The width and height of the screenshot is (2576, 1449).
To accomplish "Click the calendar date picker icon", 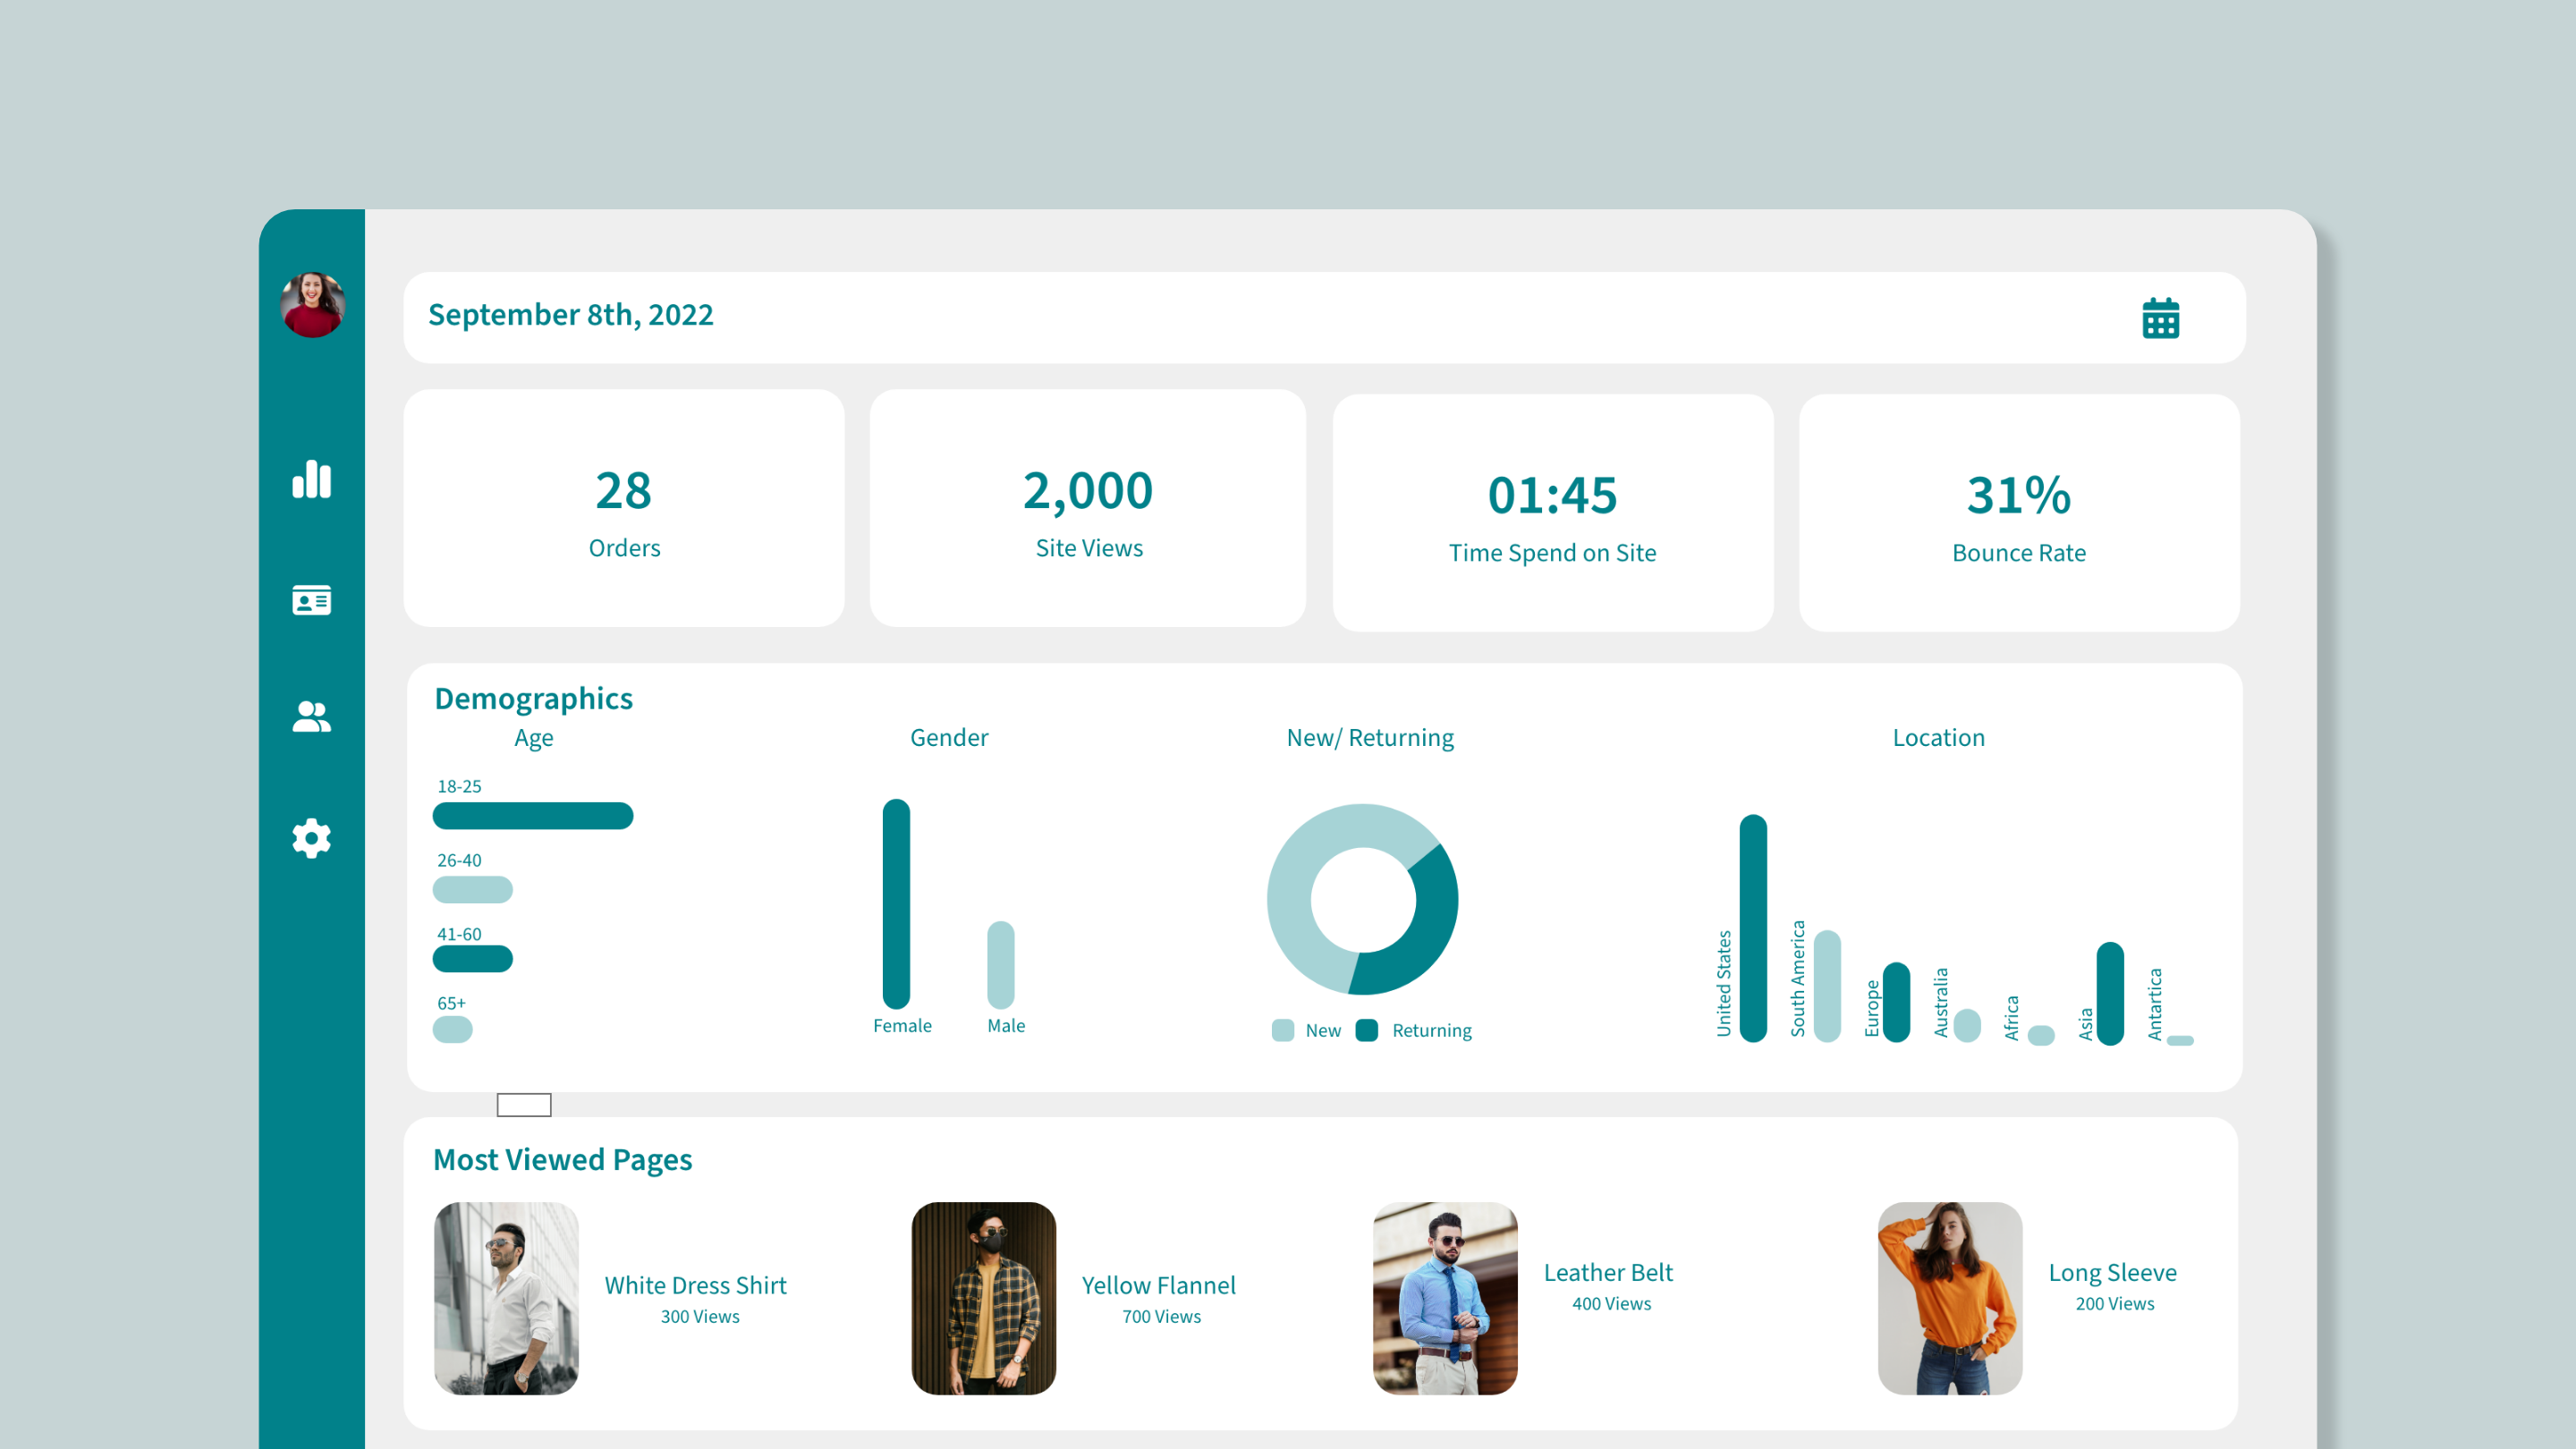I will pyautogui.click(x=2160, y=318).
